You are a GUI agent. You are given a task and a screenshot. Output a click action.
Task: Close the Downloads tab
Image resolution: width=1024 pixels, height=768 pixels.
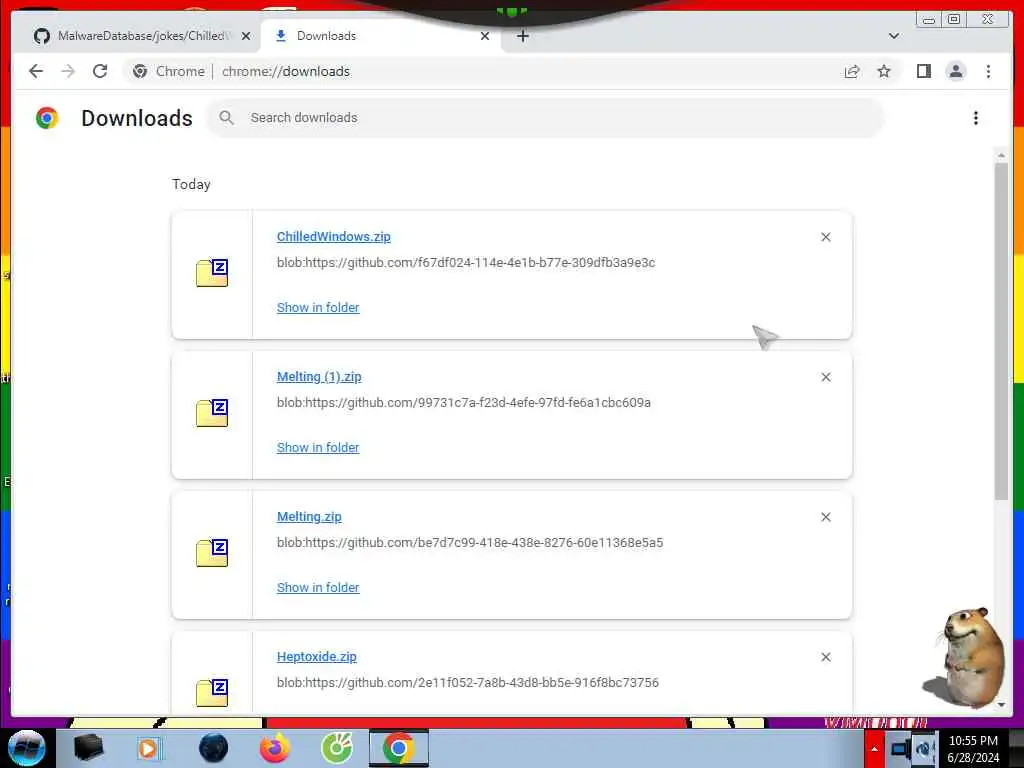485,36
